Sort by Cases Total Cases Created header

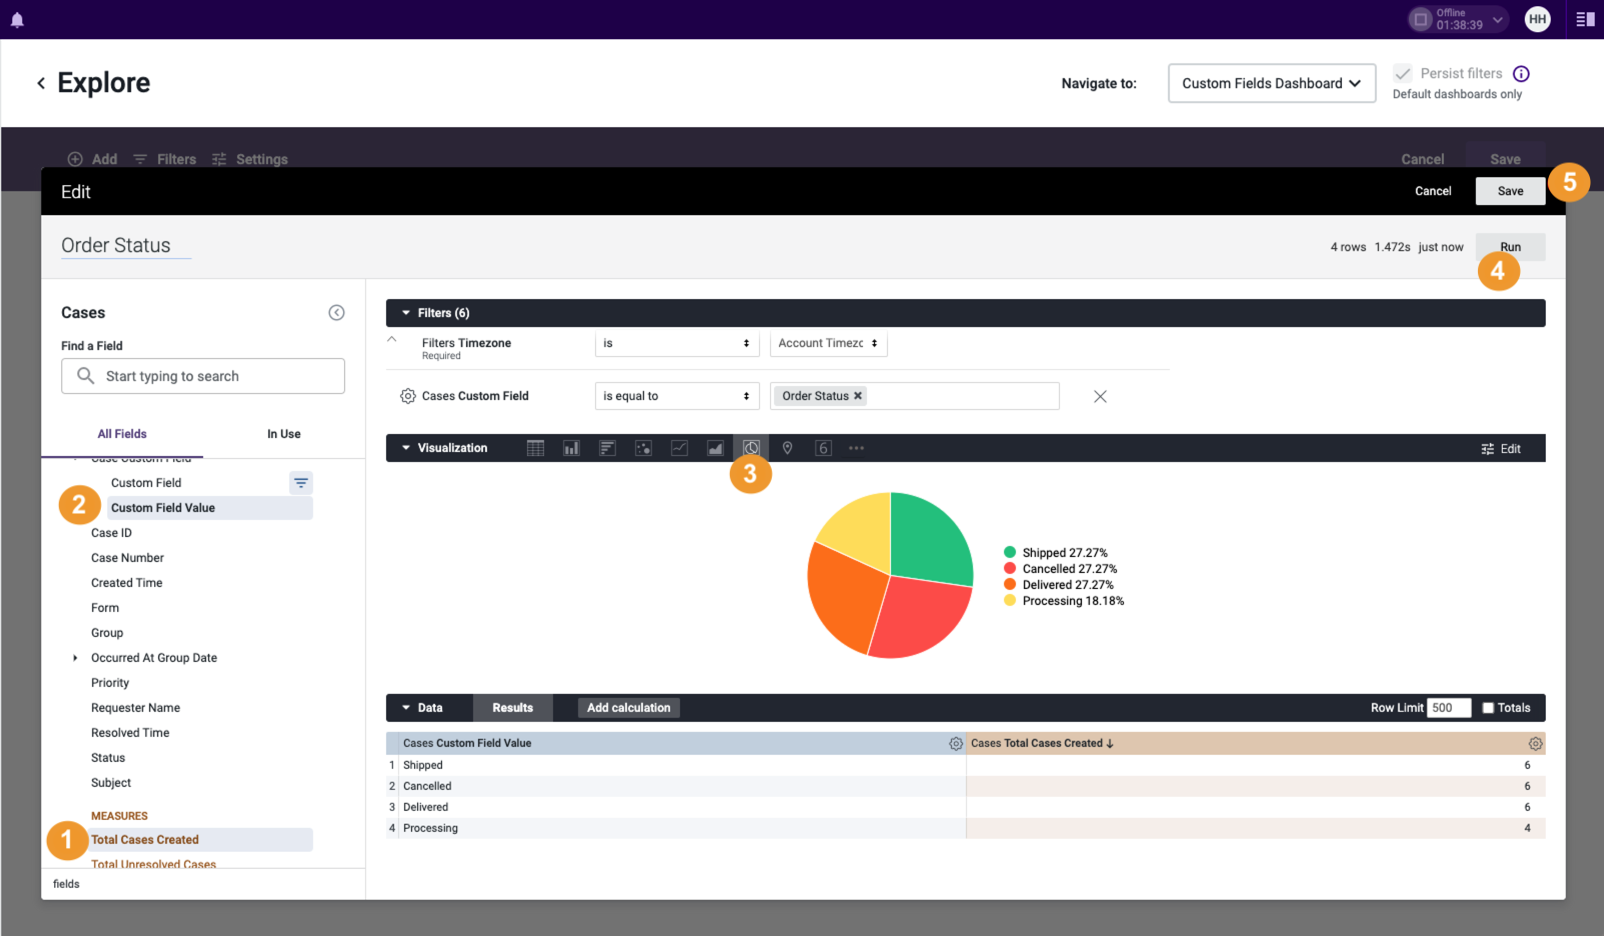tap(1042, 743)
